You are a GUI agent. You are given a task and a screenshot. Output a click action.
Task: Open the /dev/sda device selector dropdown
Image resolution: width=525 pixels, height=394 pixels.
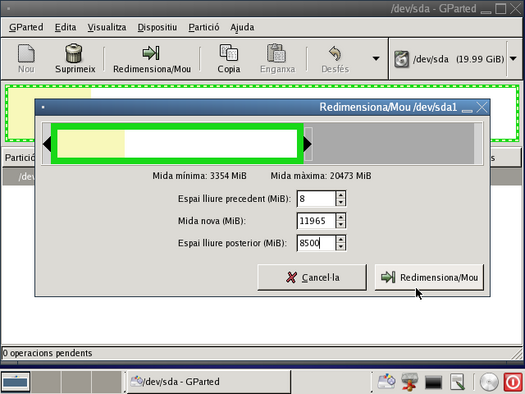(513, 59)
